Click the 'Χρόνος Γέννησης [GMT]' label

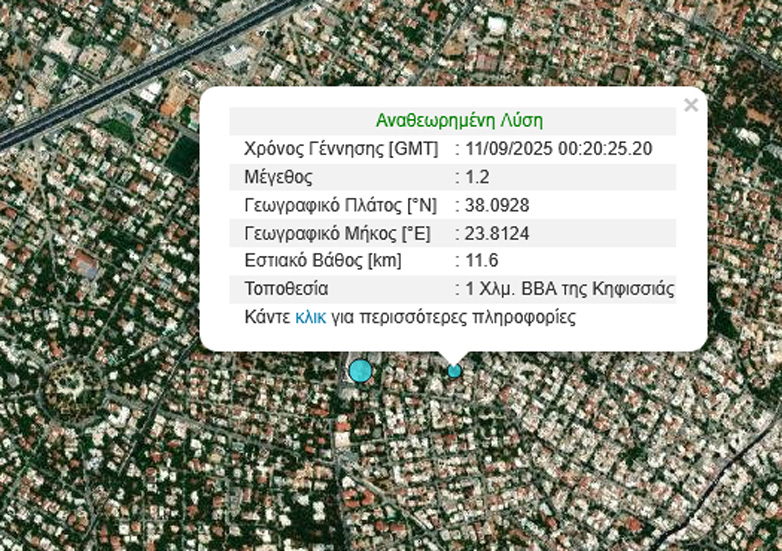pyautogui.click(x=341, y=149)
